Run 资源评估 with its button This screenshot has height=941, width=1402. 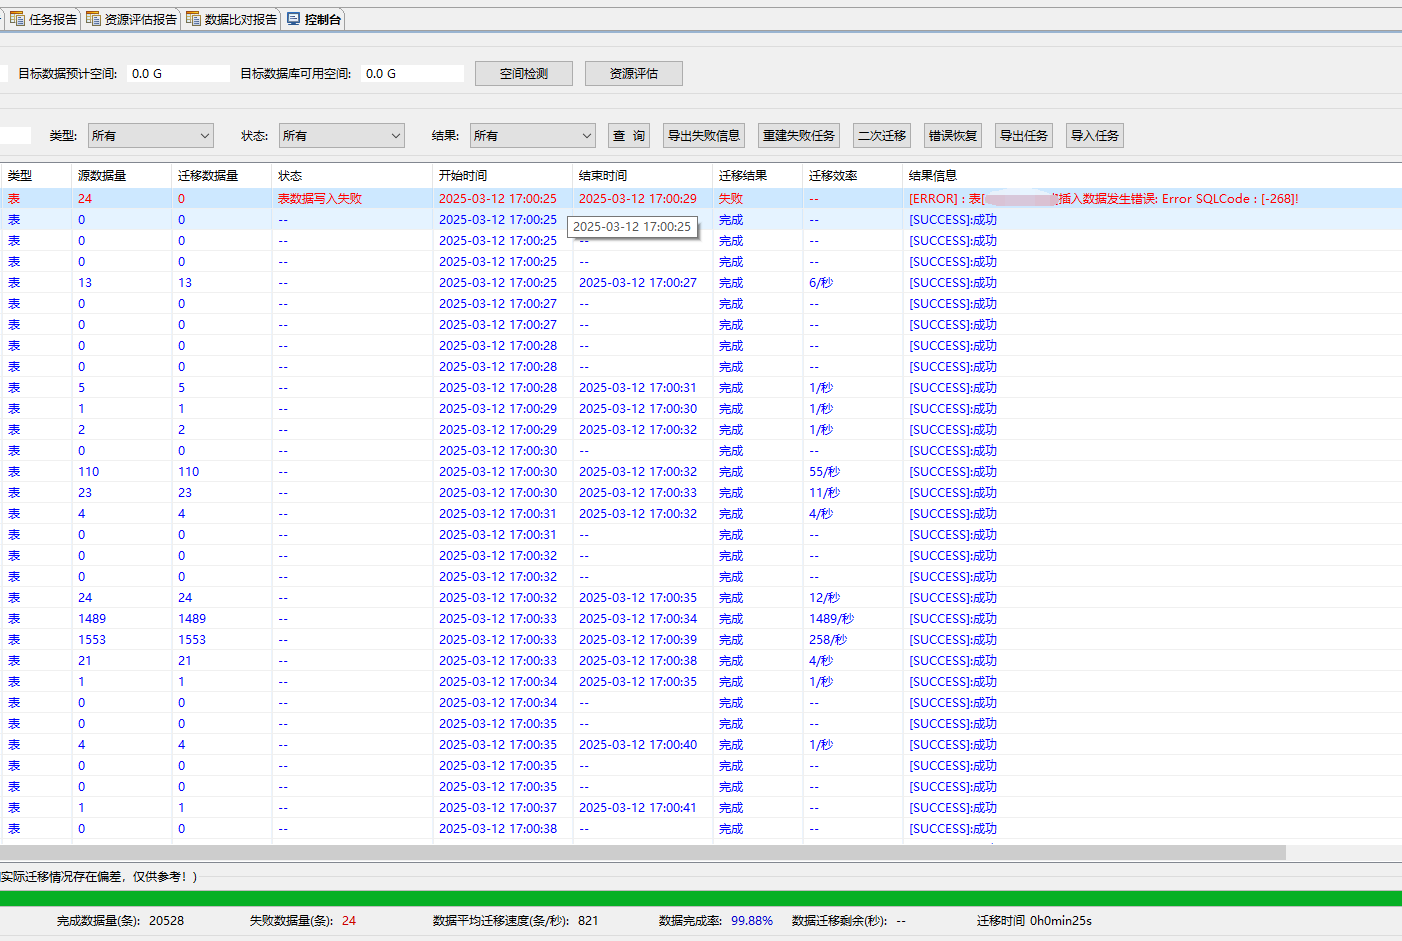tap(633, 73)
